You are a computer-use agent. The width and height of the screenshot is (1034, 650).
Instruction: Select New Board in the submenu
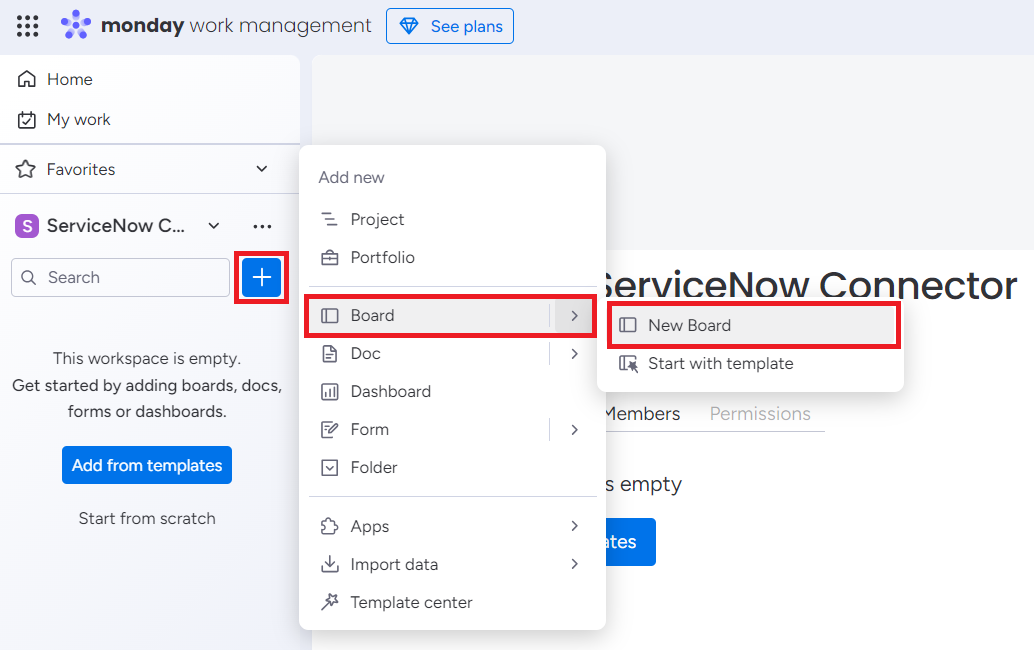coord(753,325)
